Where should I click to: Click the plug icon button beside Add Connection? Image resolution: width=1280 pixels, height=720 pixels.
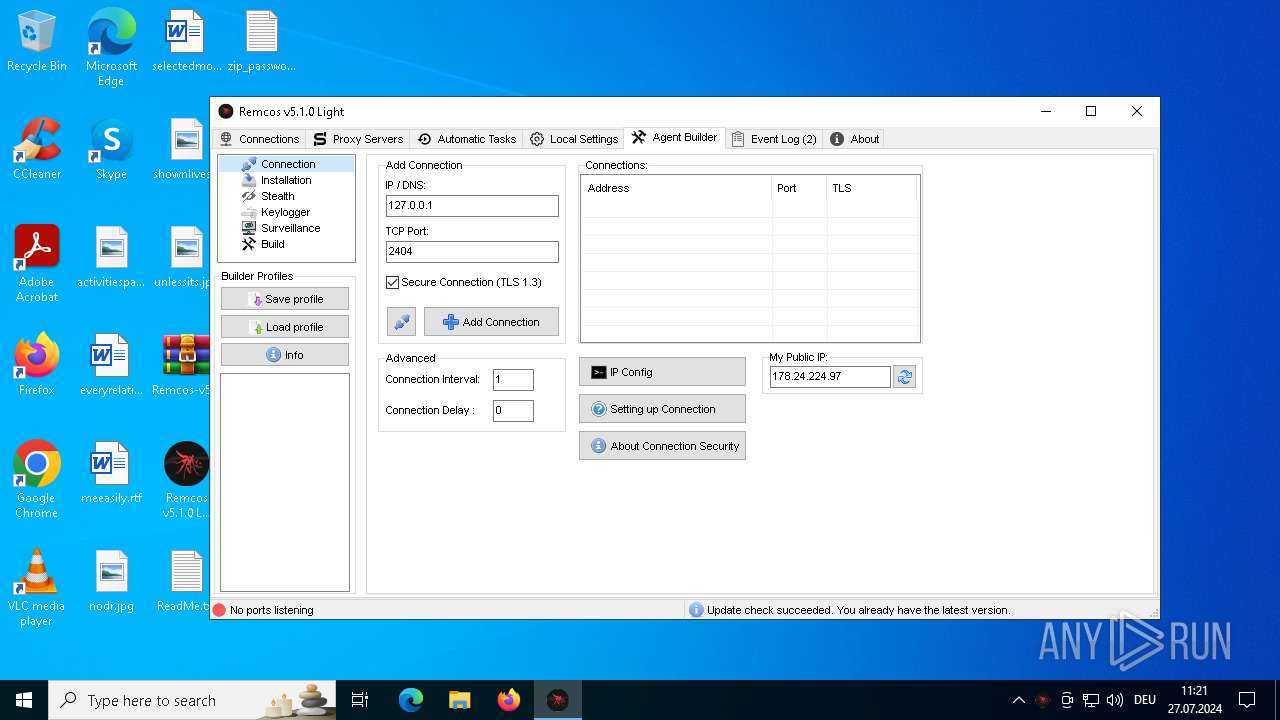click(x=401, y=322)
